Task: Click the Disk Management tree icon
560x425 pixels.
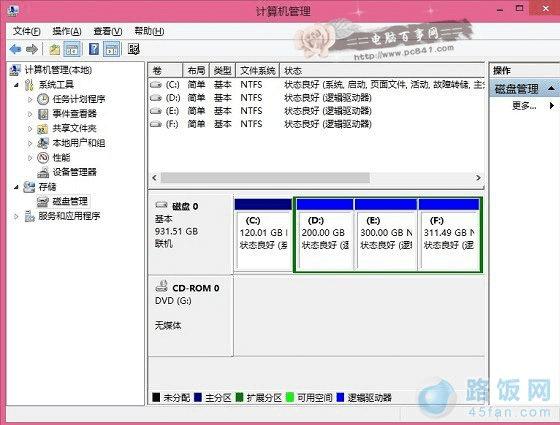Action: [x=43, y=202]
